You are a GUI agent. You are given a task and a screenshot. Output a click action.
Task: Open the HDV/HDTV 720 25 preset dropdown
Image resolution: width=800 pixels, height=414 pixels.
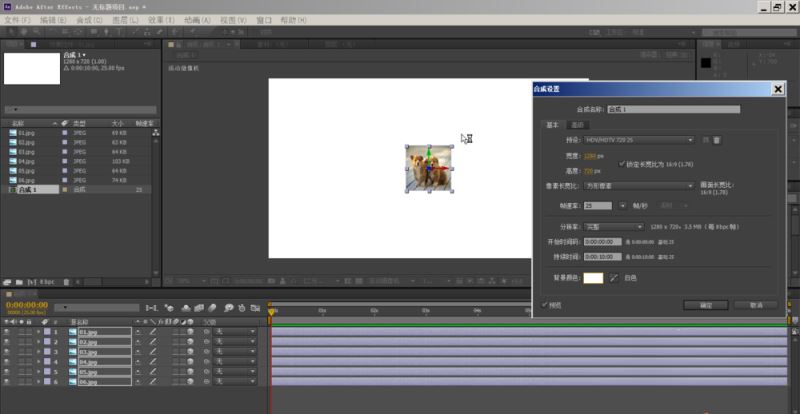click(x=639, y=140)
